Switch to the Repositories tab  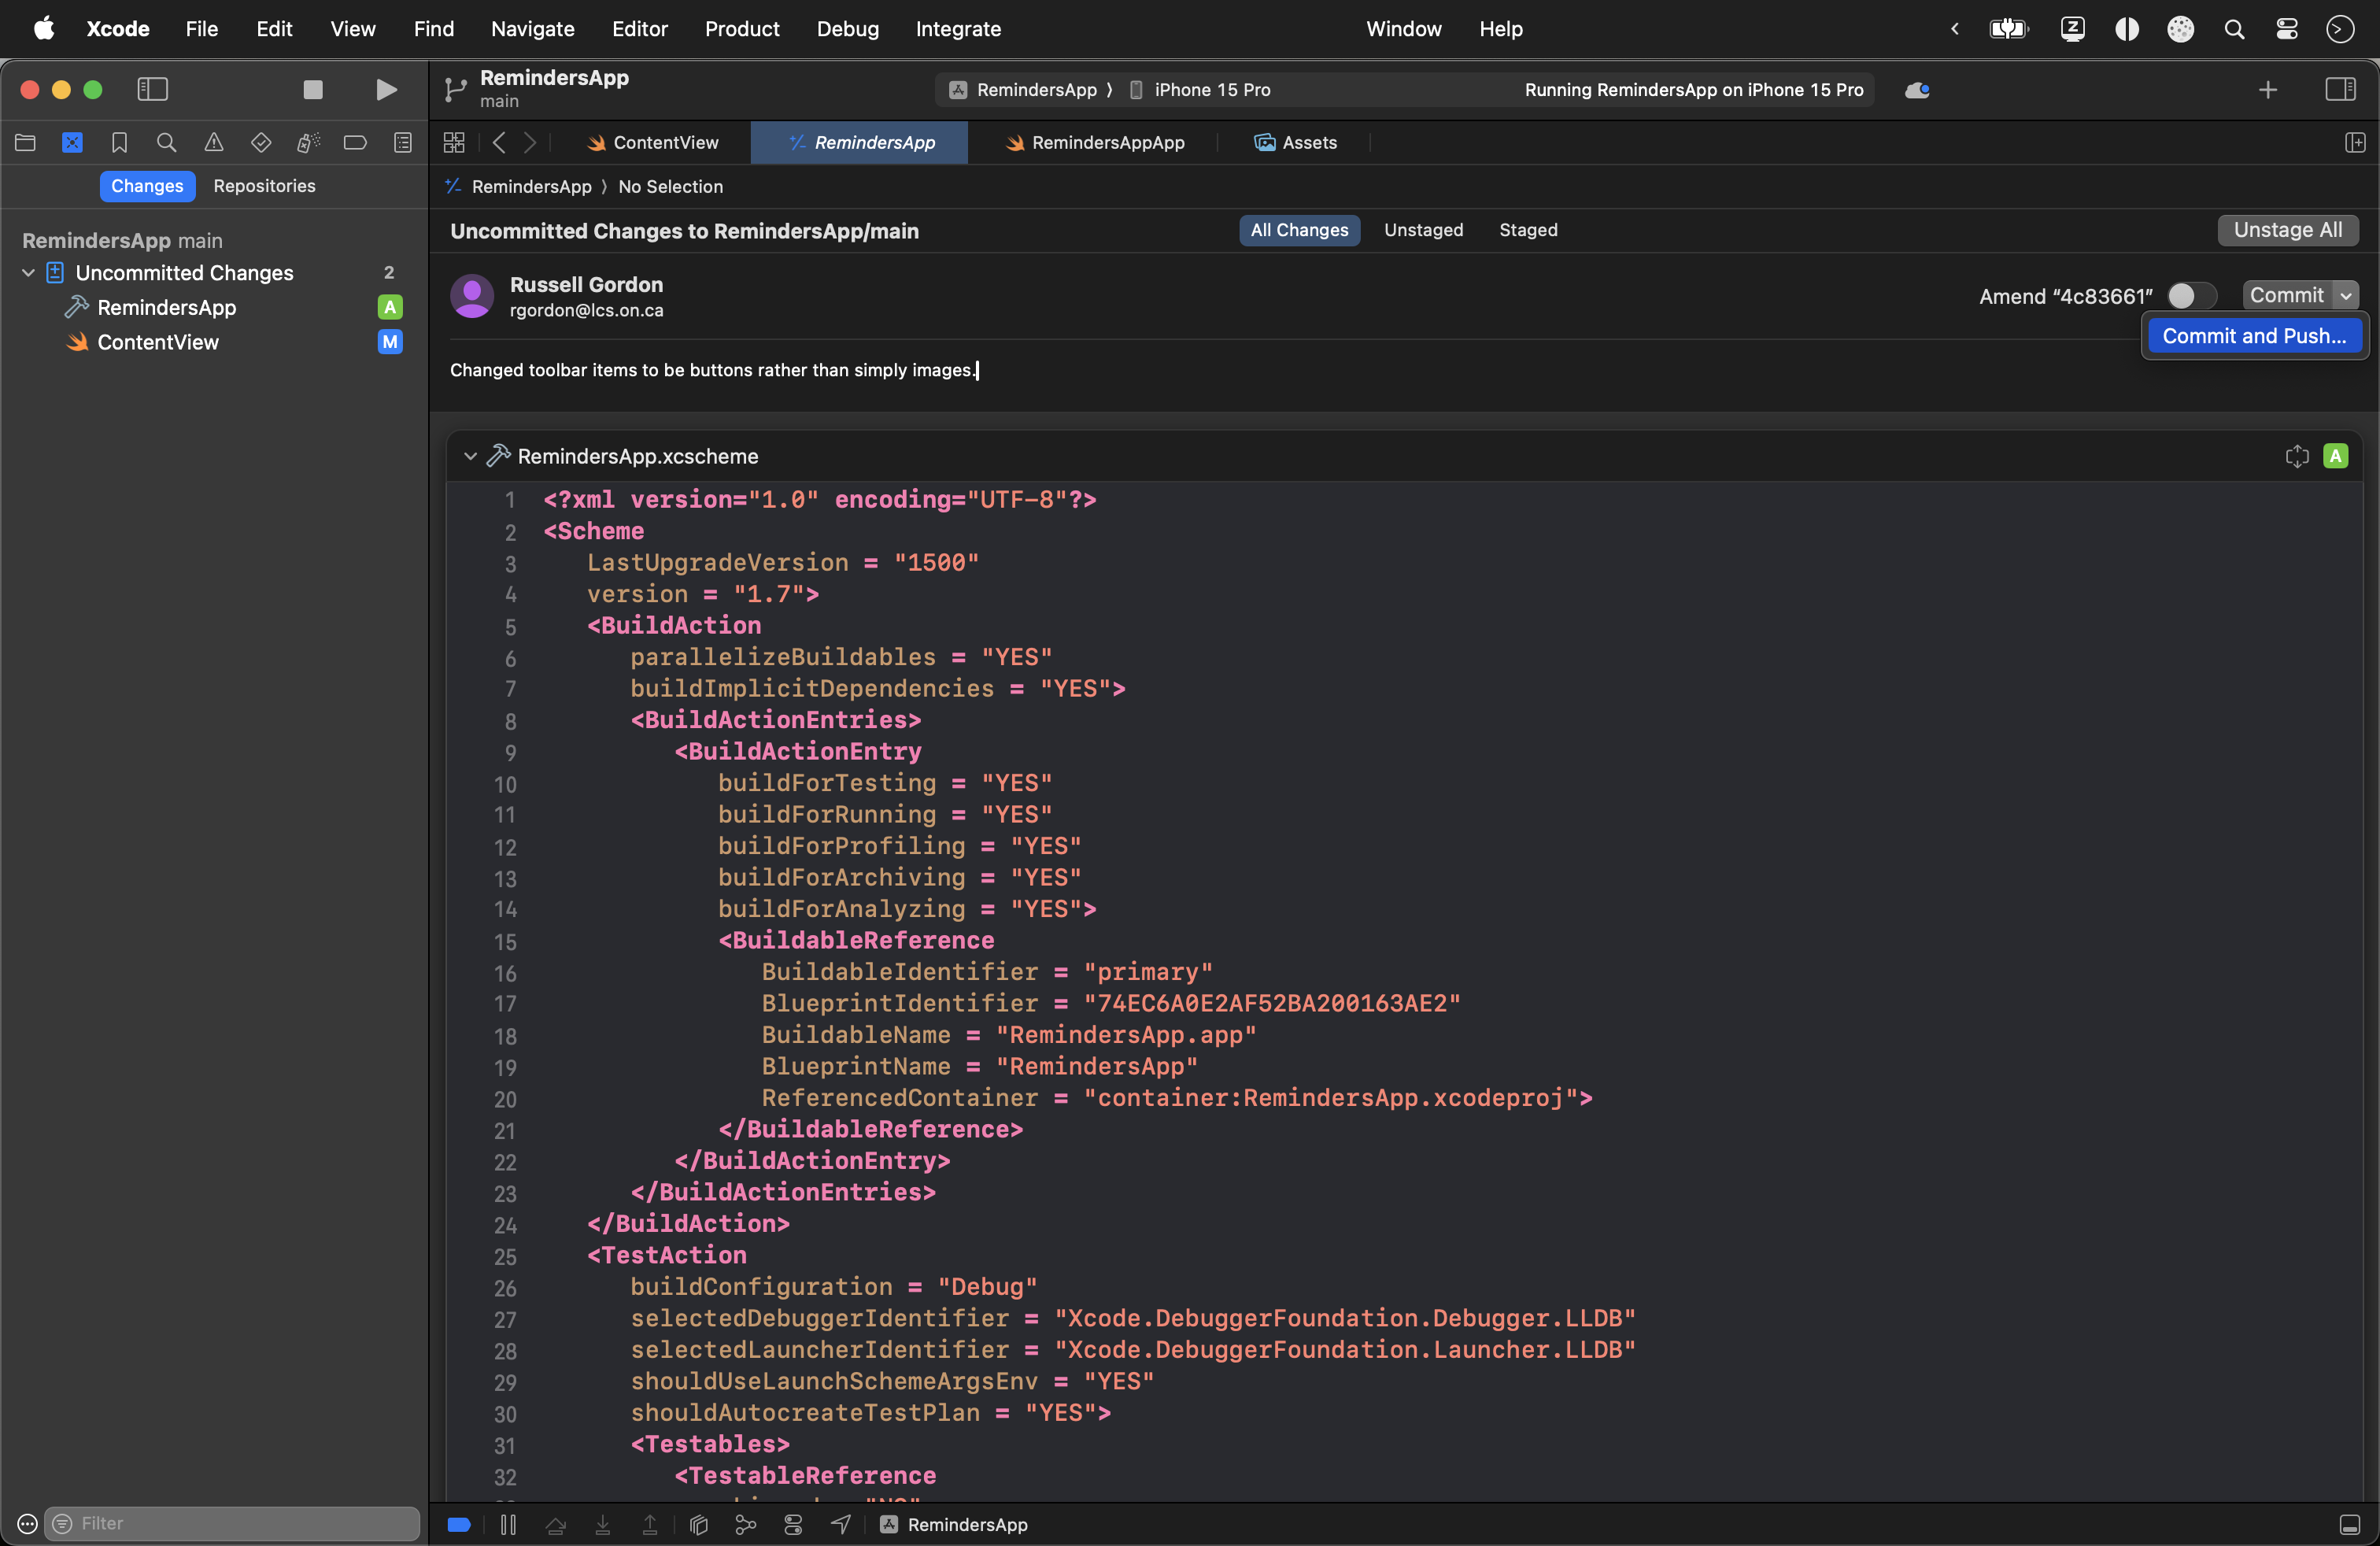(264, 186)
